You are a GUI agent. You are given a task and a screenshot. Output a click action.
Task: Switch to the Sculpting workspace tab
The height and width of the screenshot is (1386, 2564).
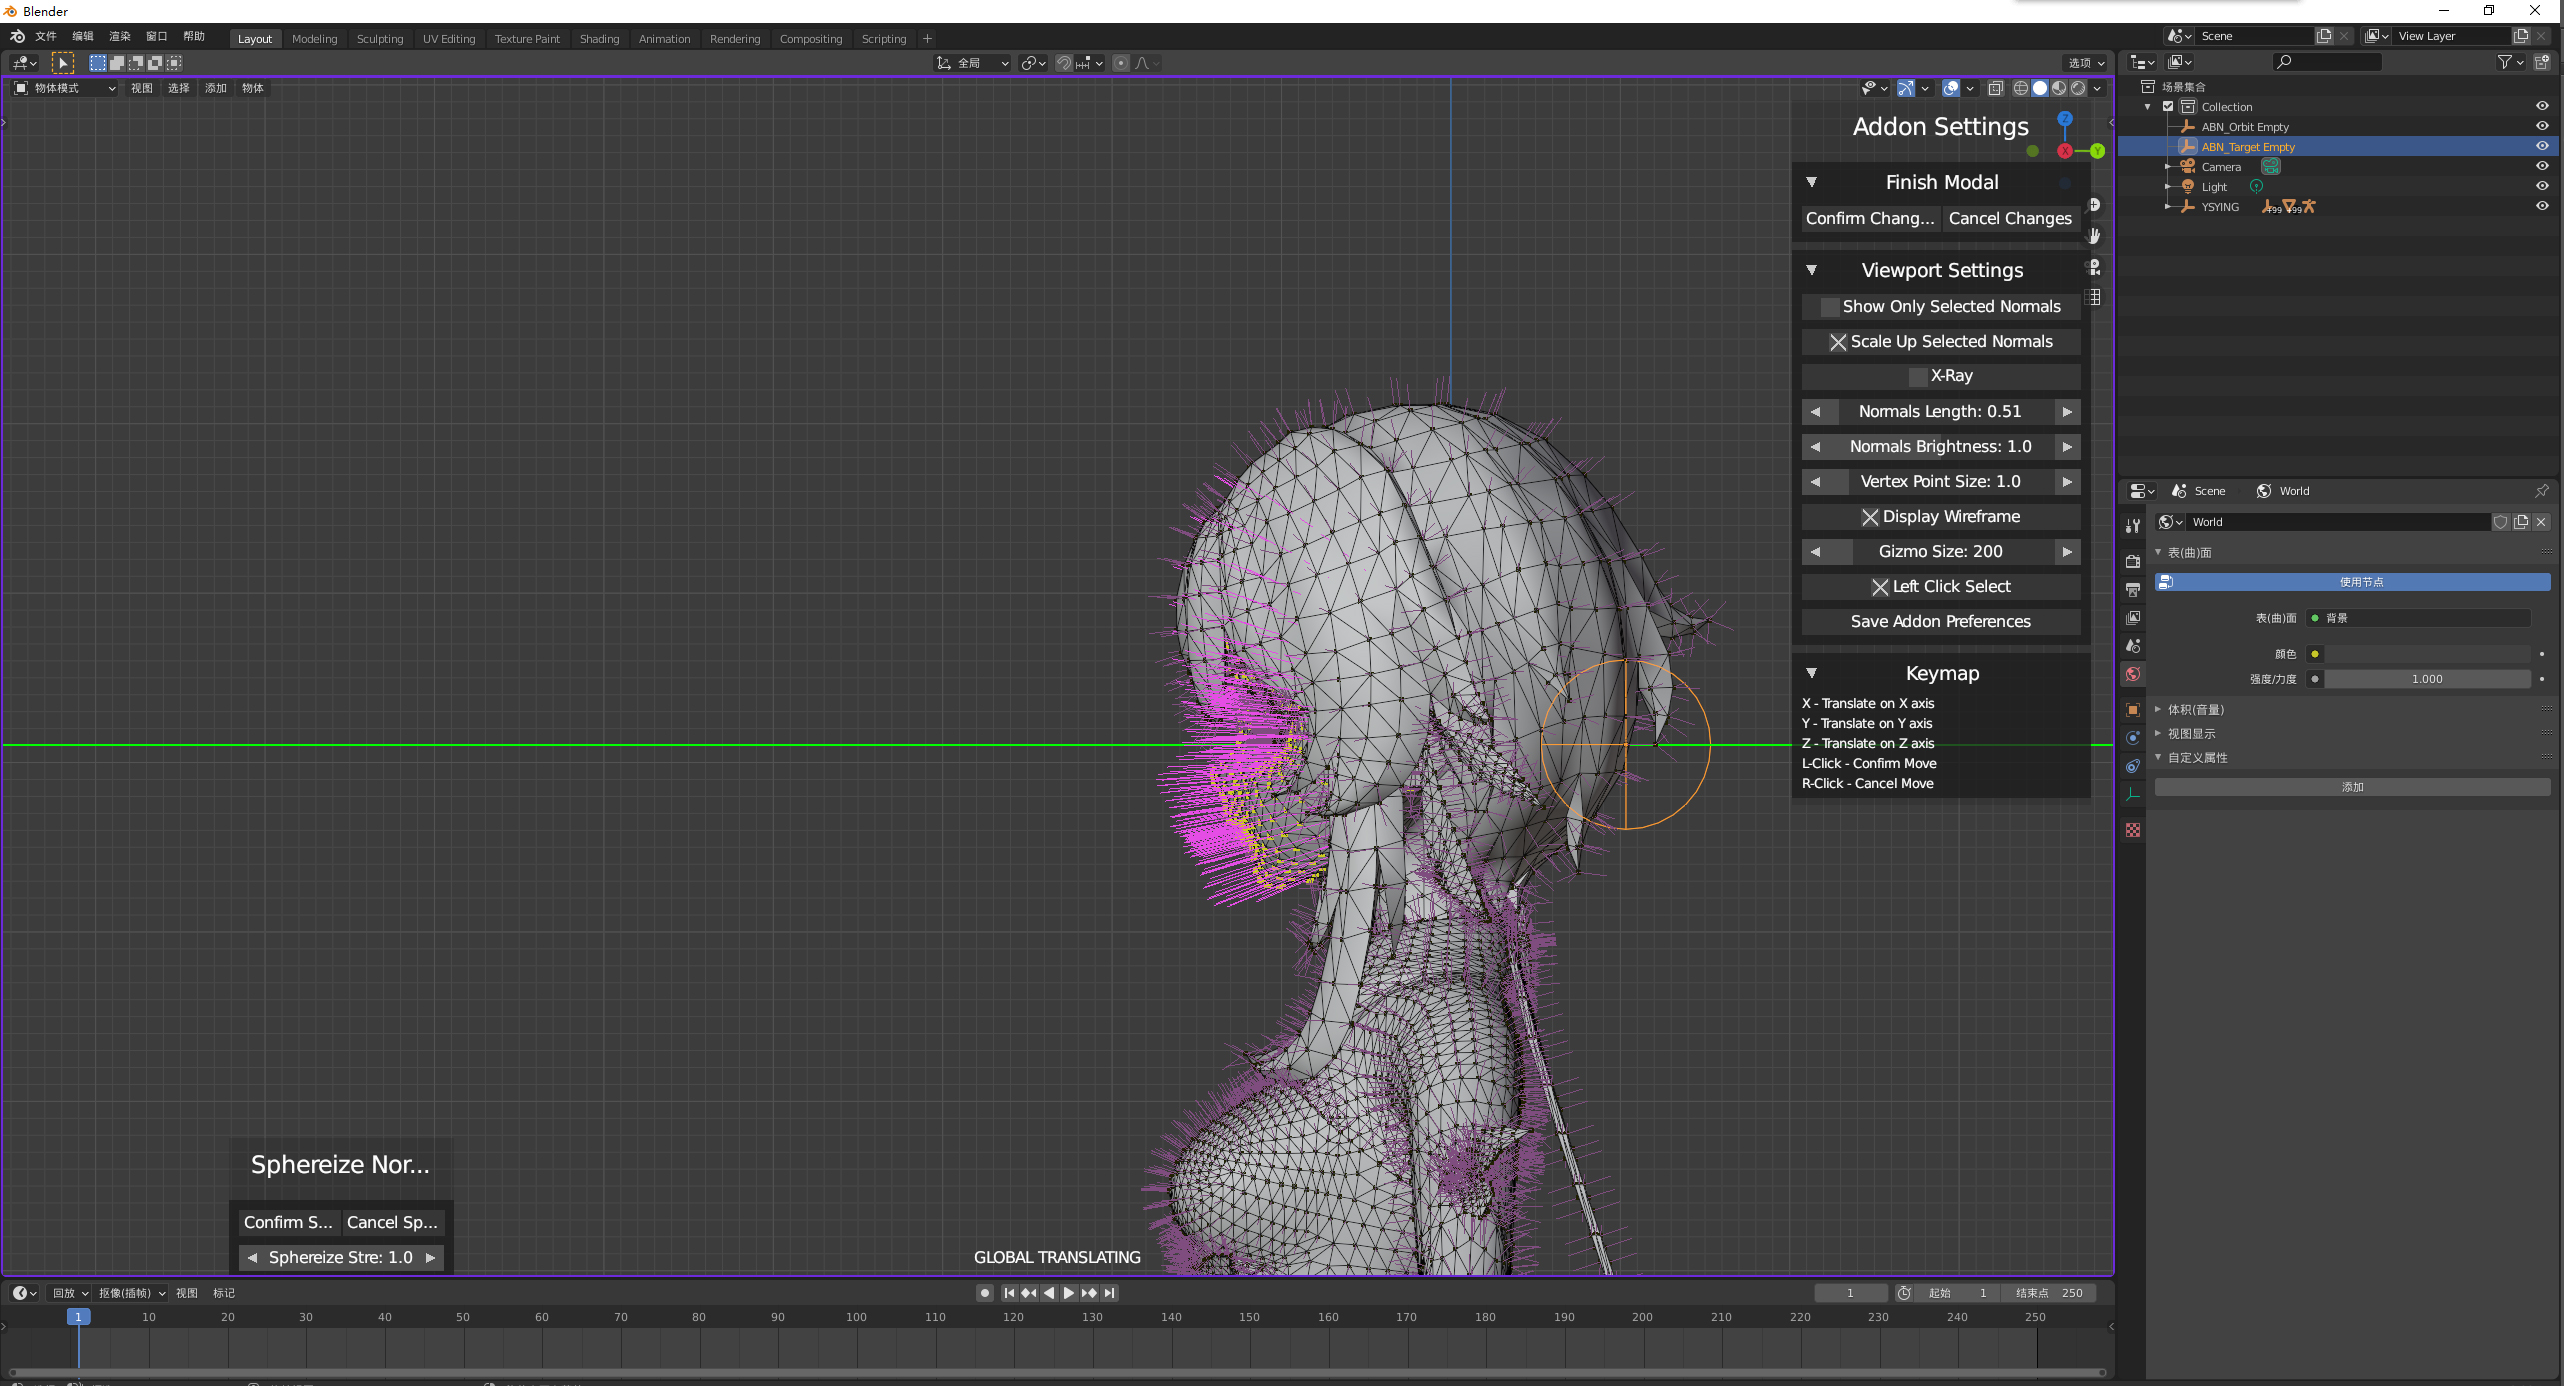[x=379, y=39]
